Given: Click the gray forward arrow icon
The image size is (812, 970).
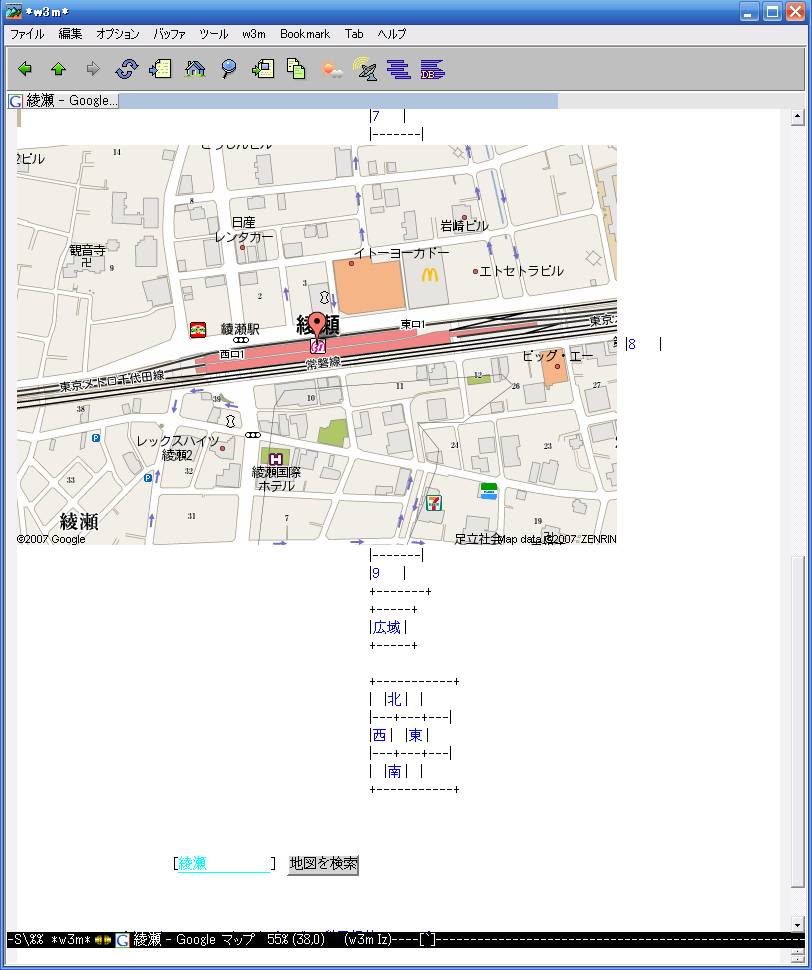Looking at the screenshot, I should point(93,69).
